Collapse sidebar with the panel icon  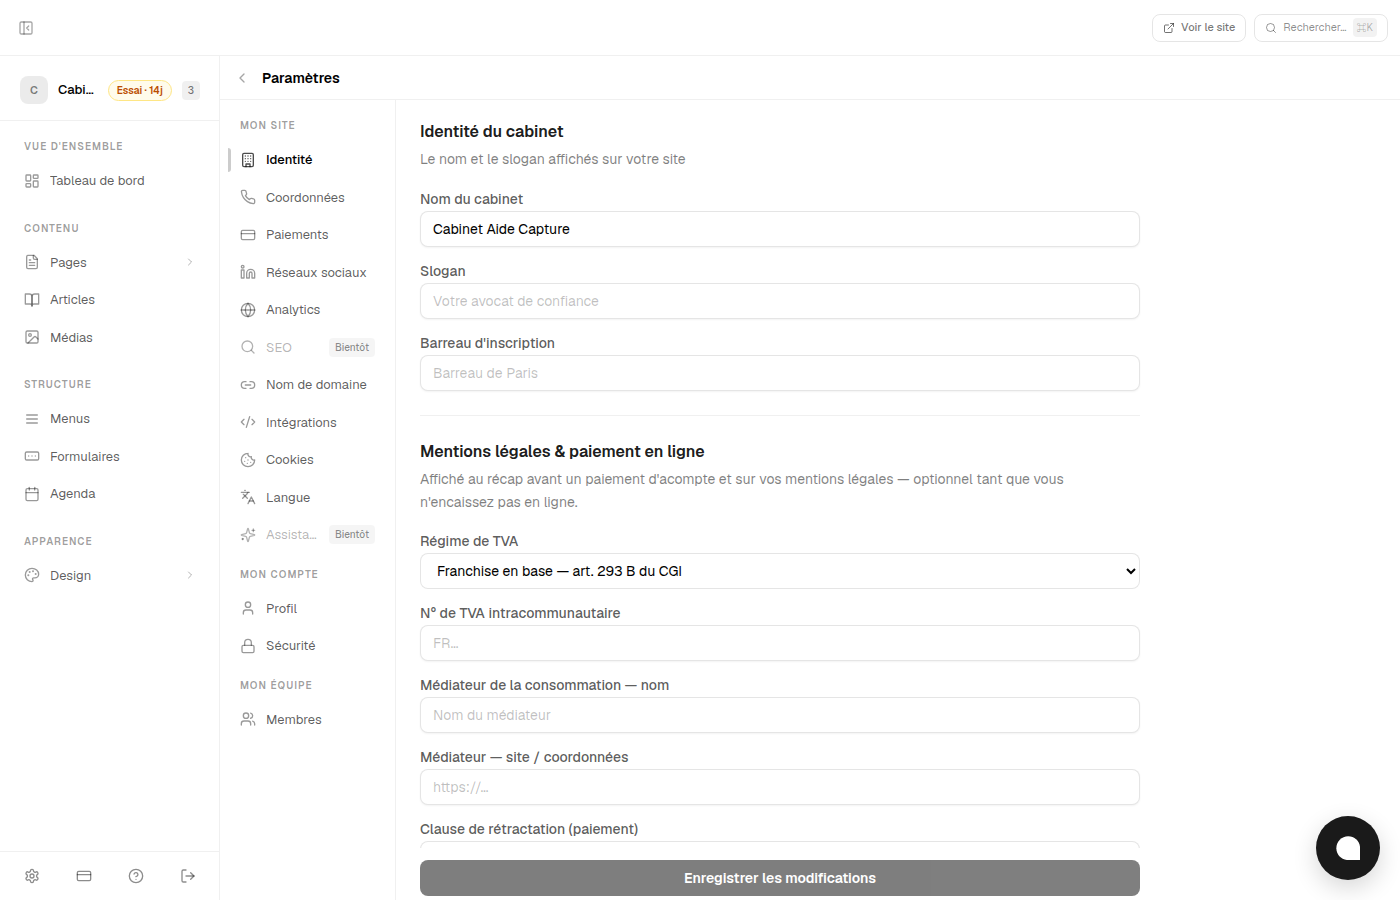[26, 28]
